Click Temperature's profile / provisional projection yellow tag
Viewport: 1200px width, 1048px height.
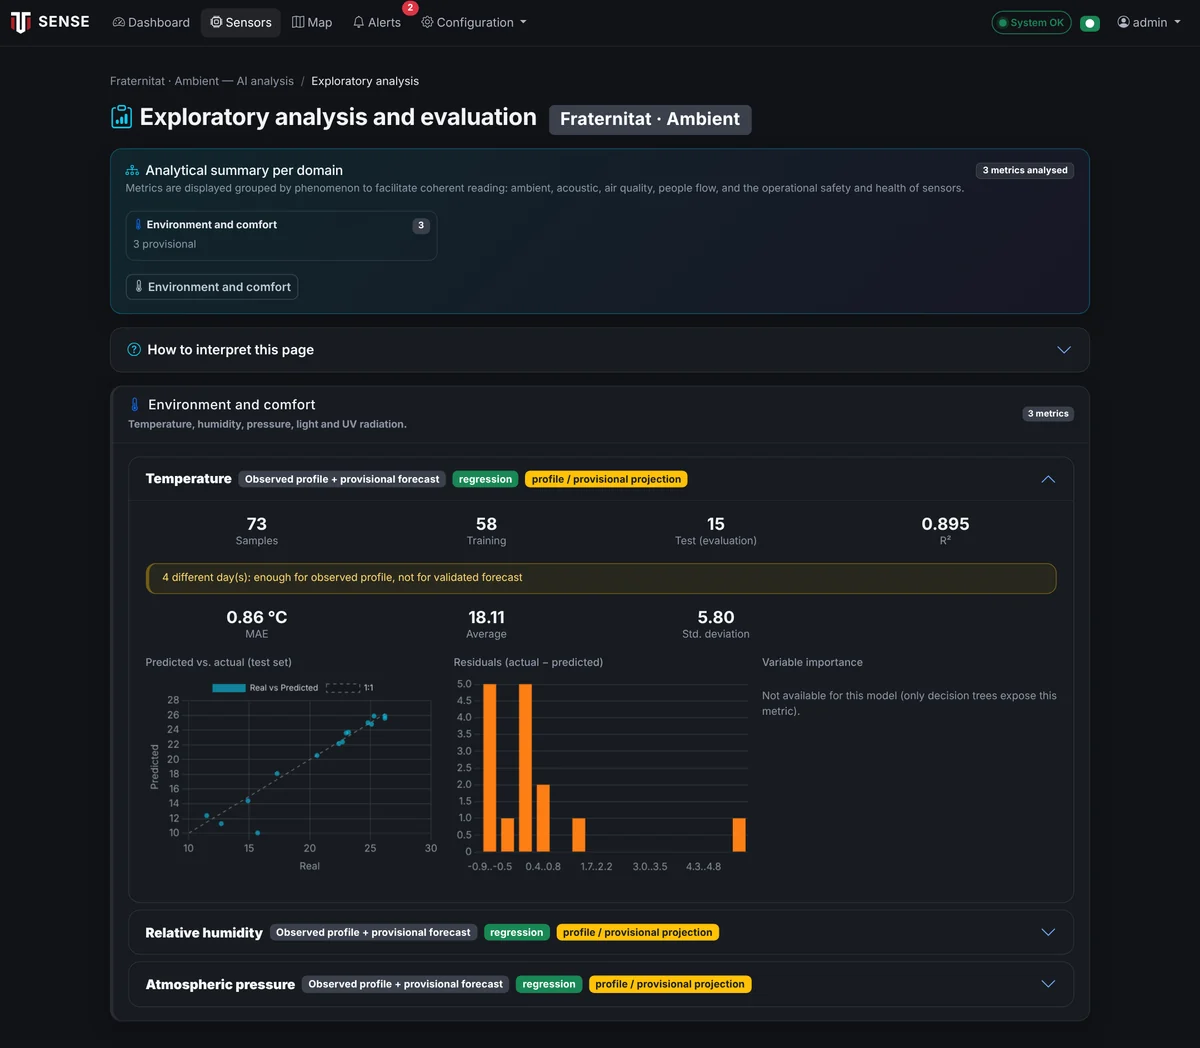pyautogui.click(x=606, y=479)
